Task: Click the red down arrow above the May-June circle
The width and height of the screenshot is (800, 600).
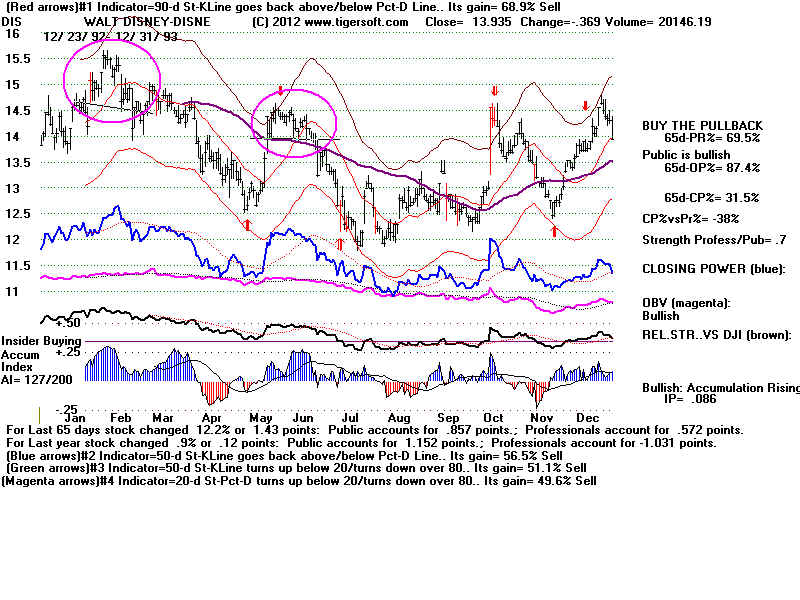Action: [281, 91]
